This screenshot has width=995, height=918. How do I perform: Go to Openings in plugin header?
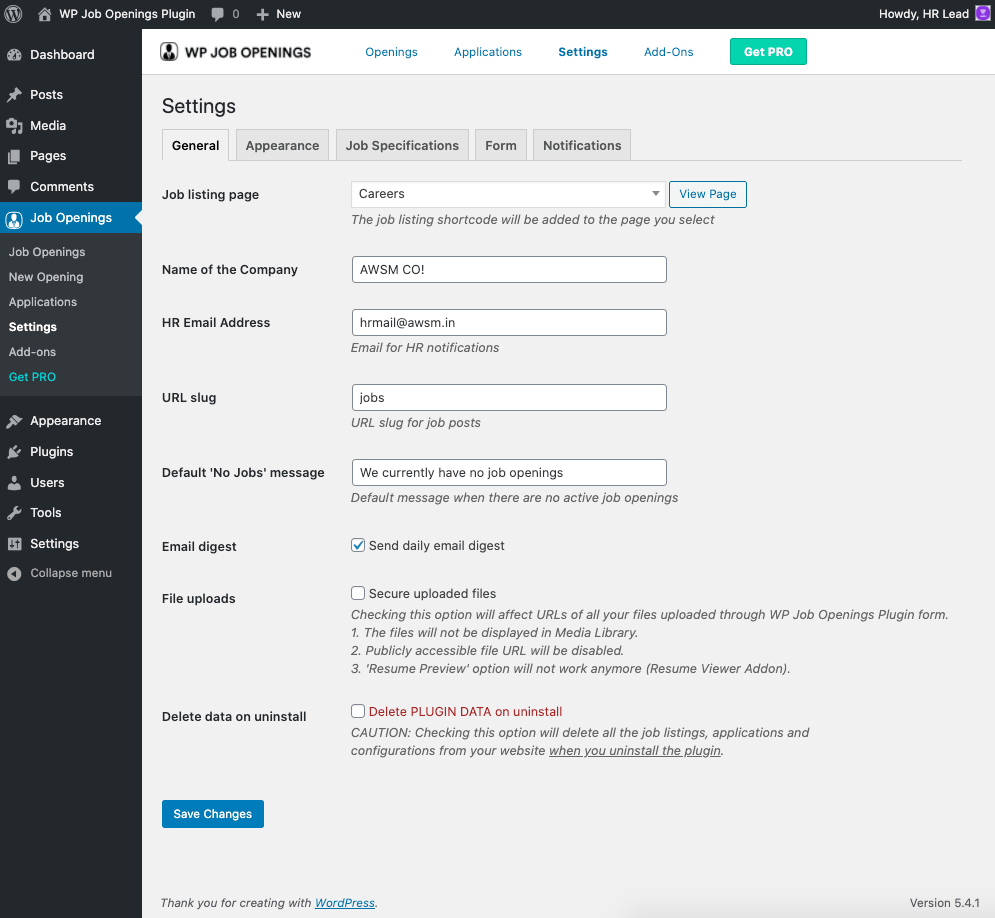(x=392, y=52)
